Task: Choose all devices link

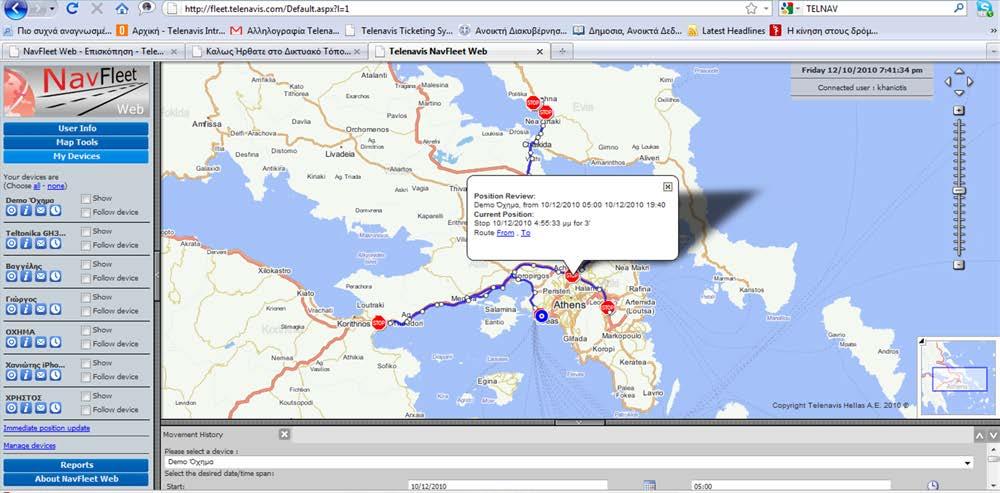Action: coord(37,186)
